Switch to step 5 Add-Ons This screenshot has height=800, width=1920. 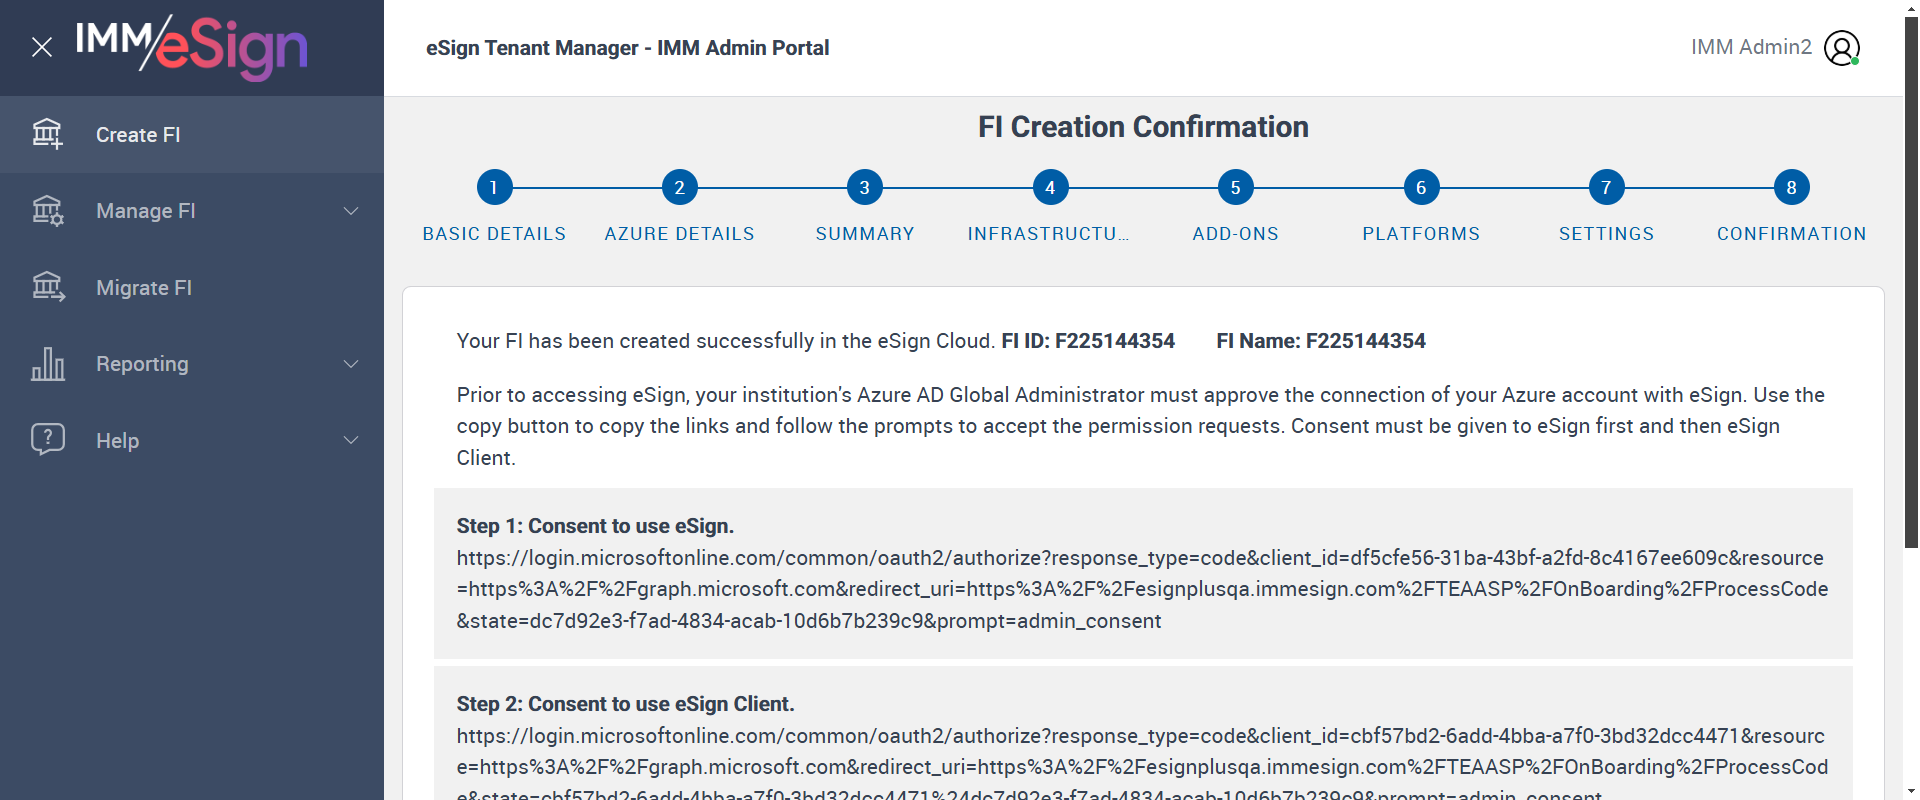pyautogui.click(x=1235, y=187)
